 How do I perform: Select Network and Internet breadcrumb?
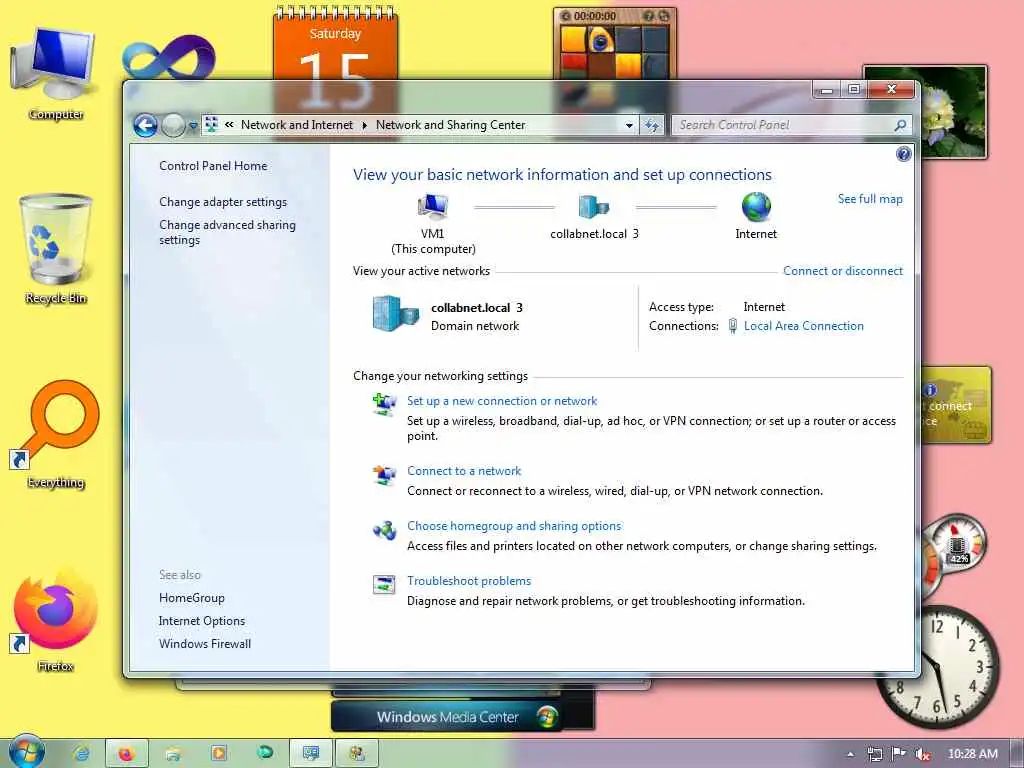(296, 125)
